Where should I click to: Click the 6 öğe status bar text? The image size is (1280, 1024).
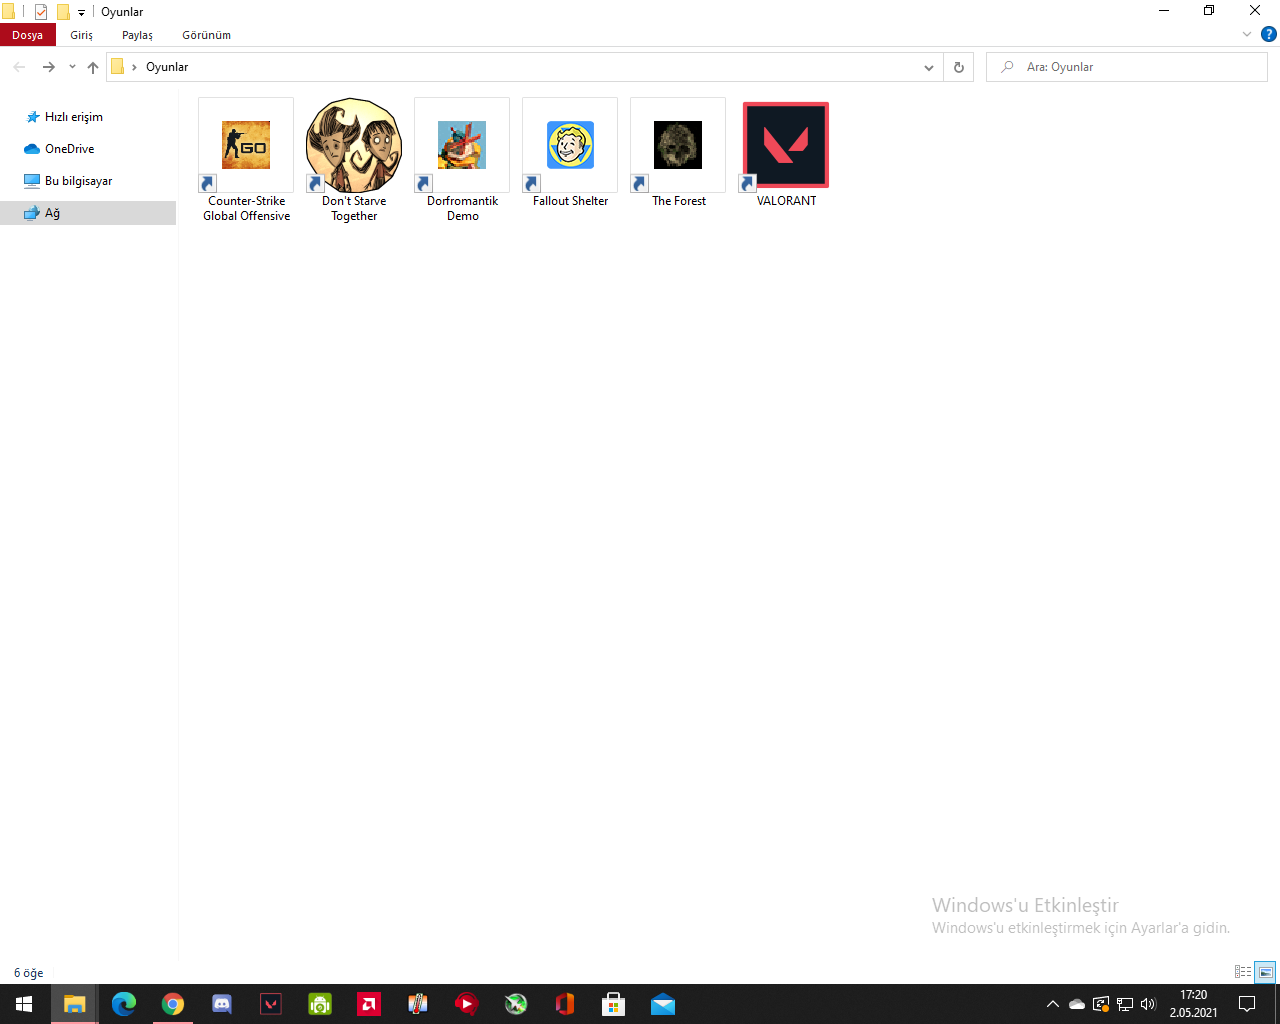tap(29, 973)
